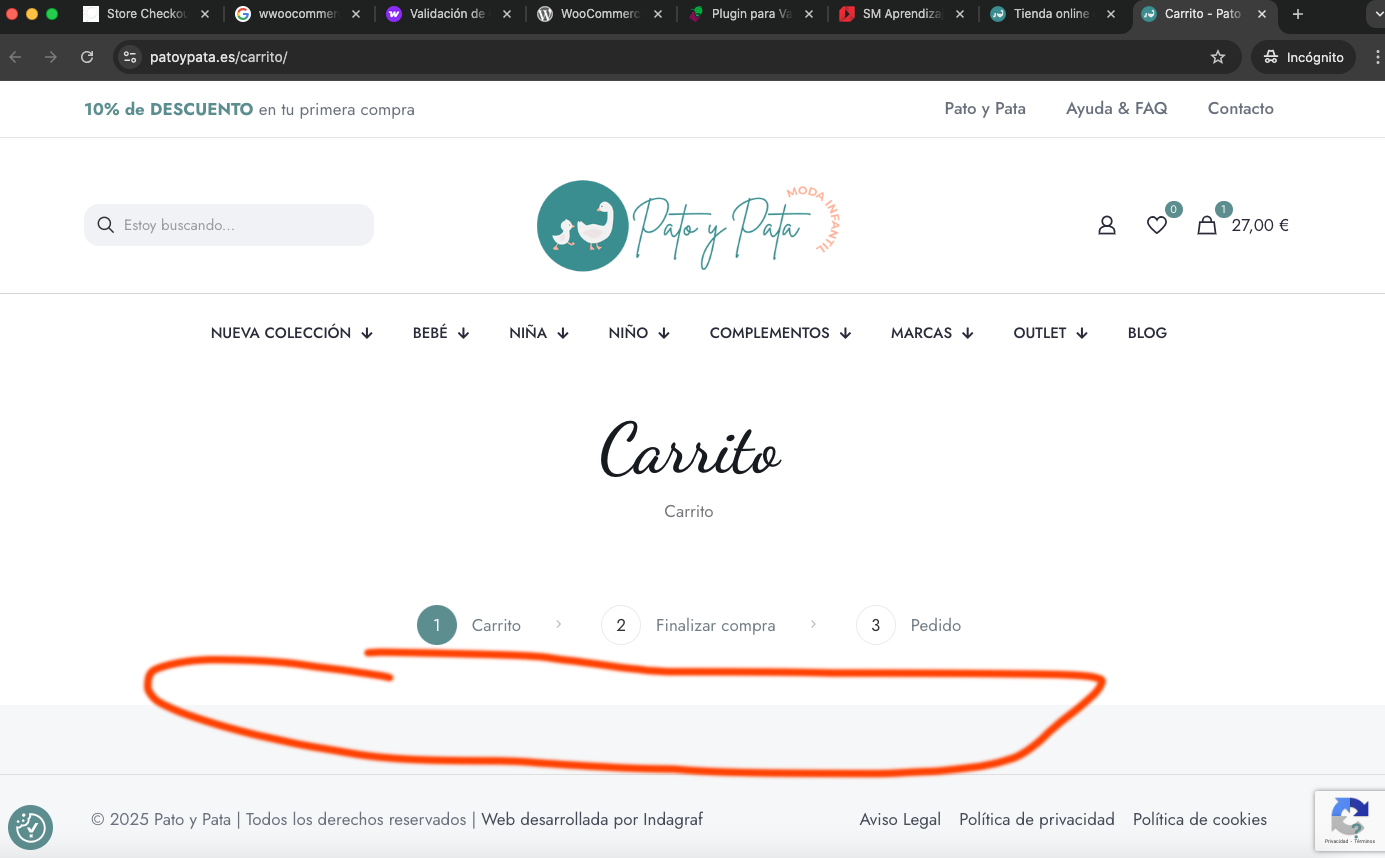The height and width of the screenshot is (858, 1385).
Task: Switch to the Tienda online tab
Action: [1051, 14]
